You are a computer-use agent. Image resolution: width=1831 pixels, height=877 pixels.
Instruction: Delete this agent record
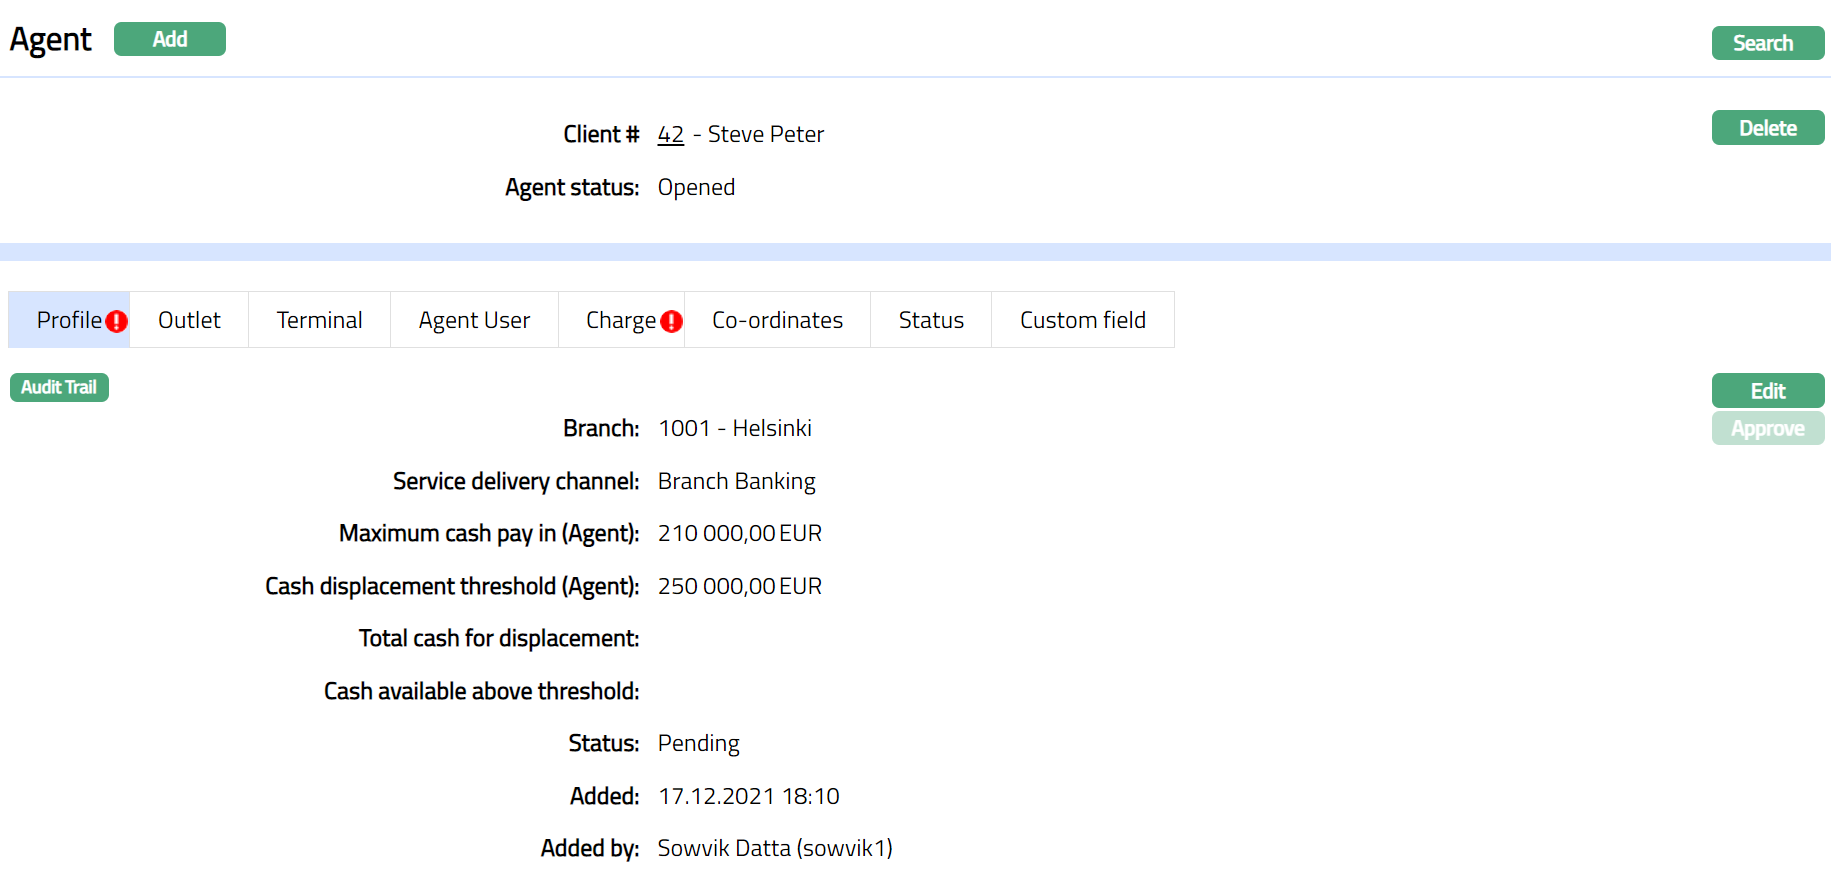point(1767,128)
